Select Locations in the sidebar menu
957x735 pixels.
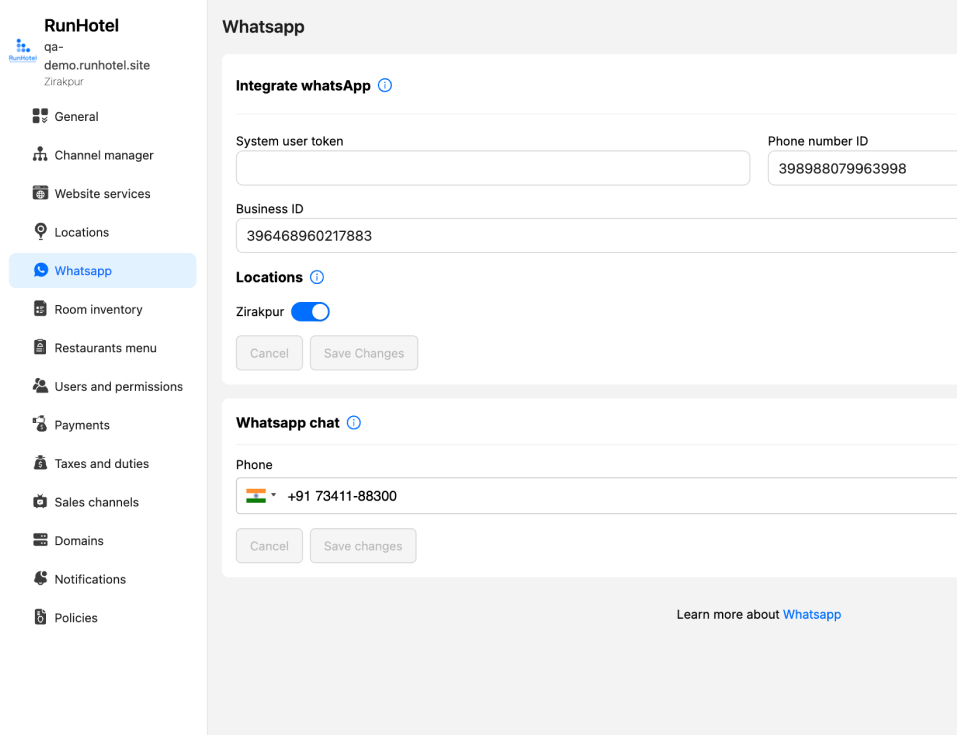click(x=103, y=231)
